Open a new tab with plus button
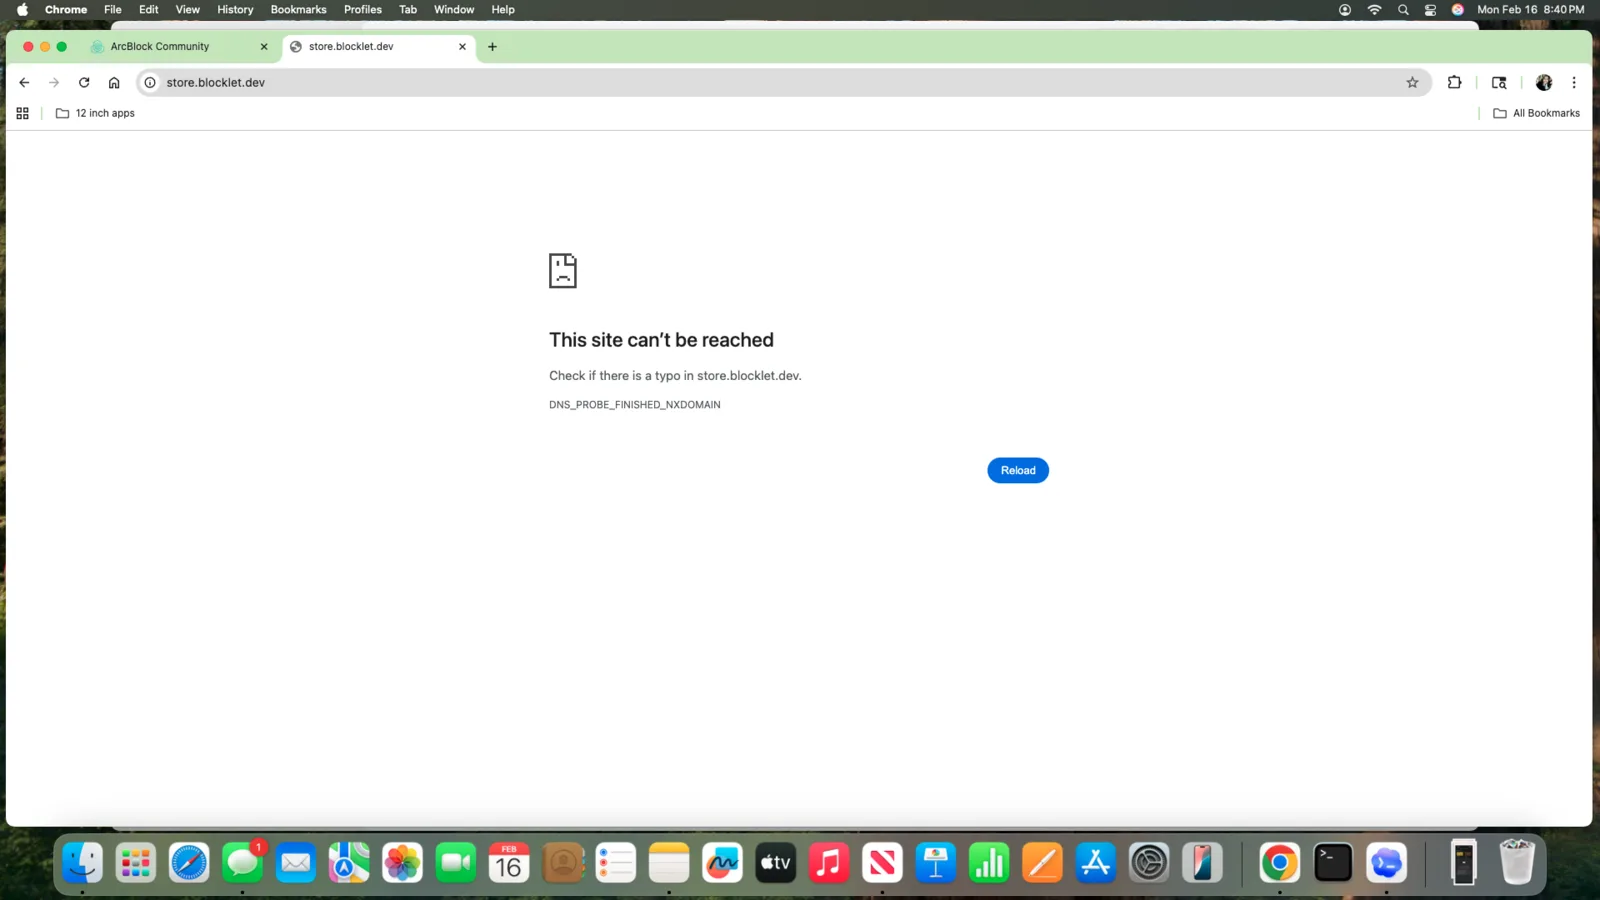This screenshot has width=1600, height=900. point(492,47)
